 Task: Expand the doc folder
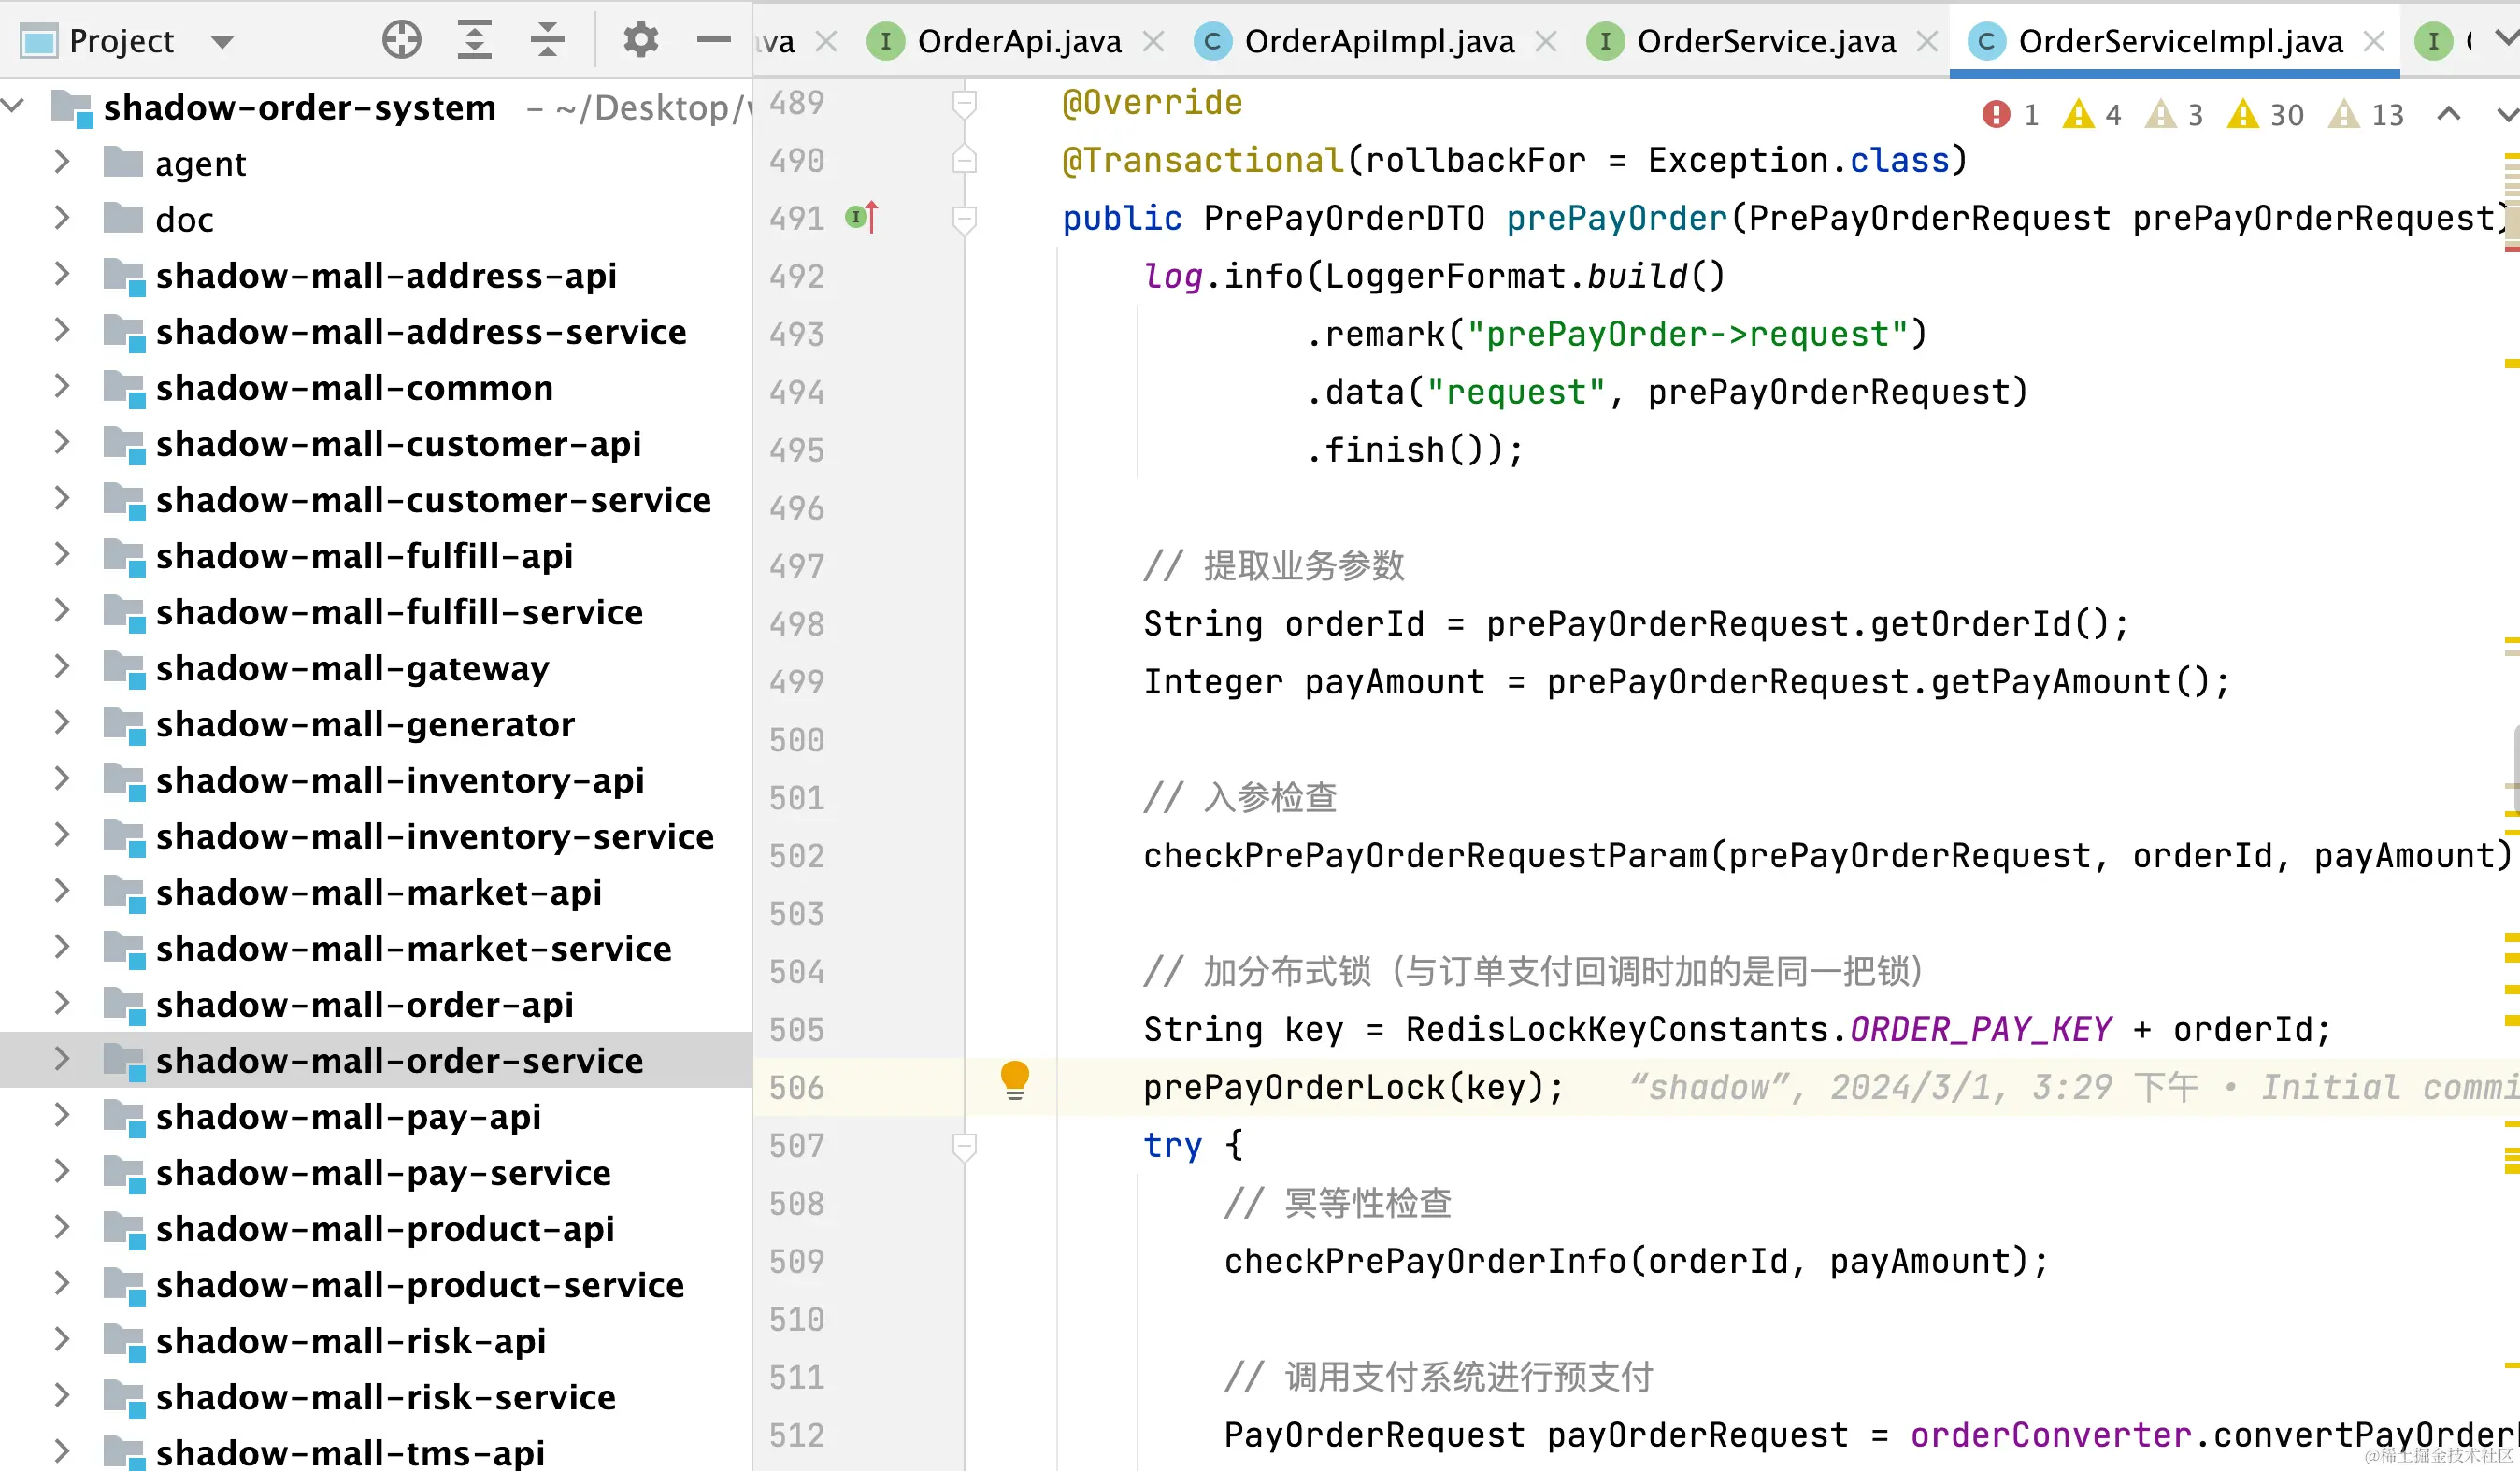click(61, 217)
